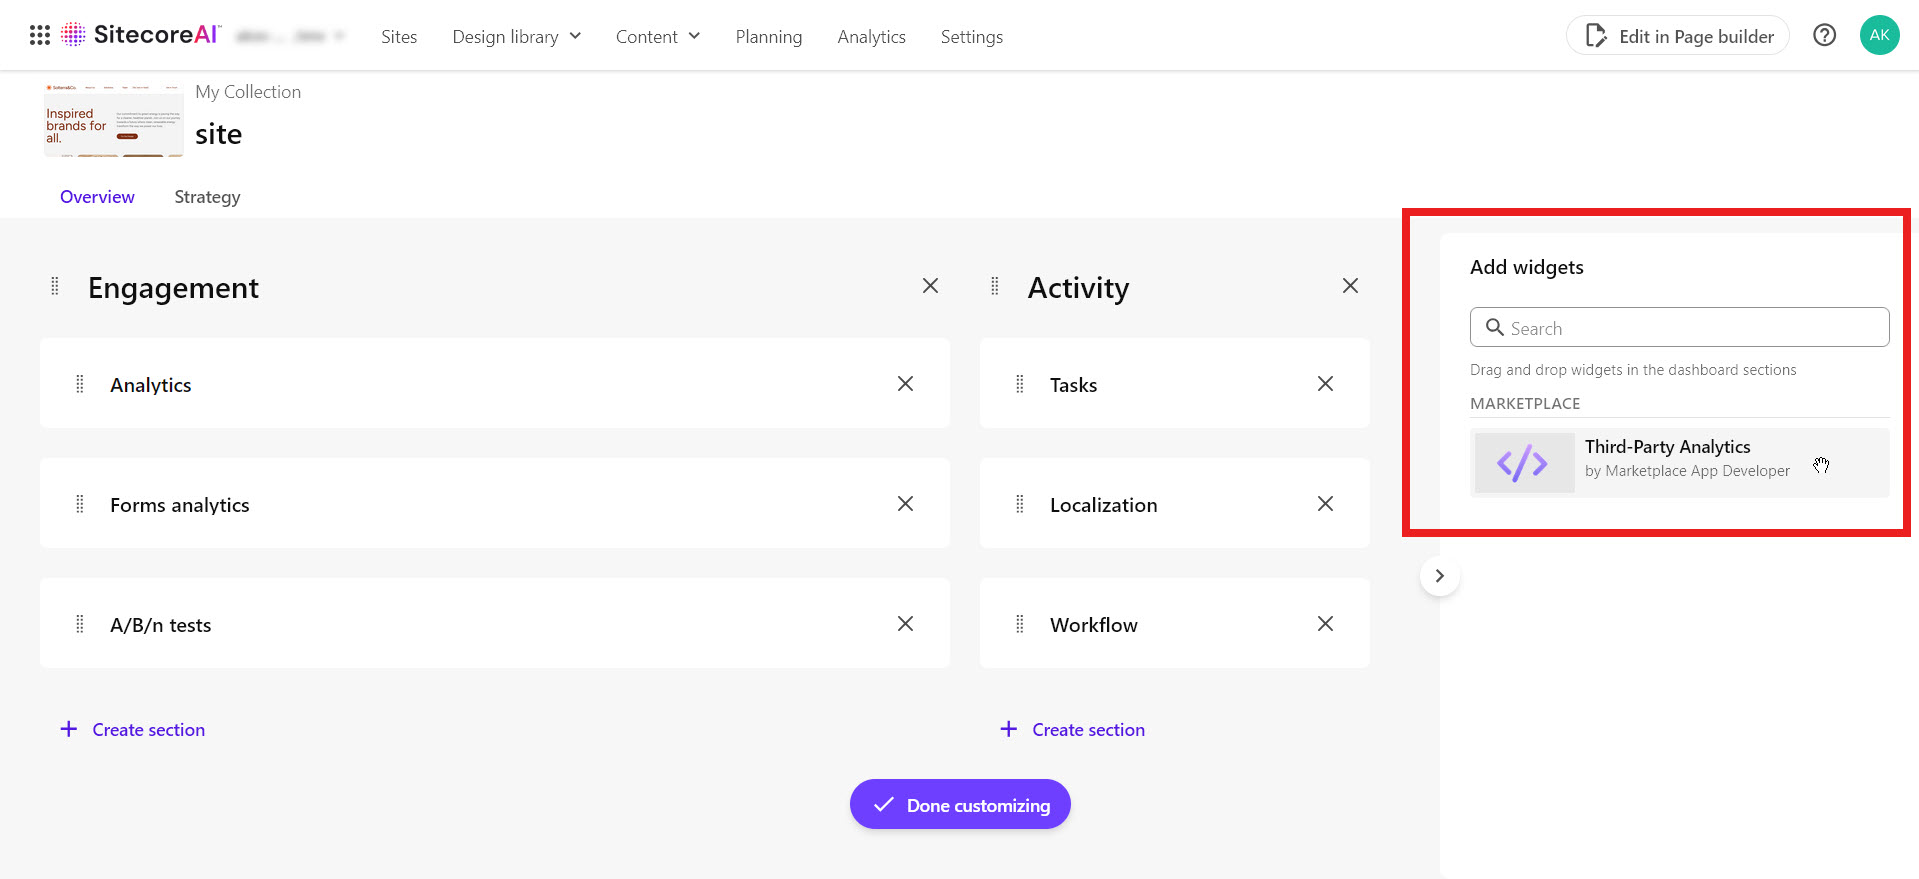The height and width of the screenshot is (879, 1919).
Task: Click the Third-Party Analytics code icon
Action: click(x=1524, y=463)
